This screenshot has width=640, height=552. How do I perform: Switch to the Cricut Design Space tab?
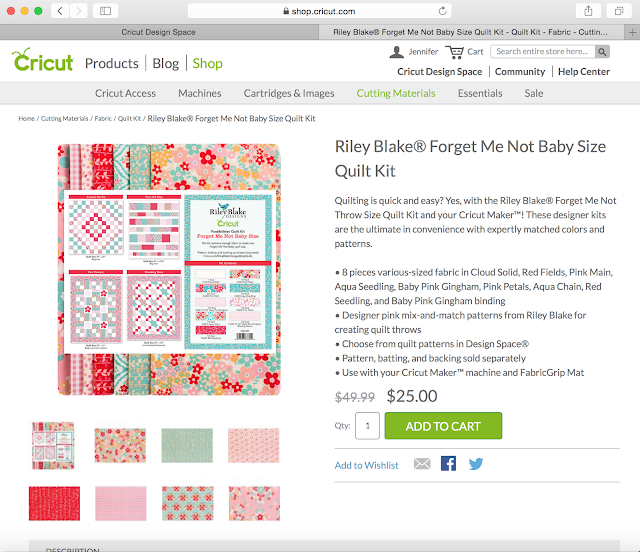point(158,32)
